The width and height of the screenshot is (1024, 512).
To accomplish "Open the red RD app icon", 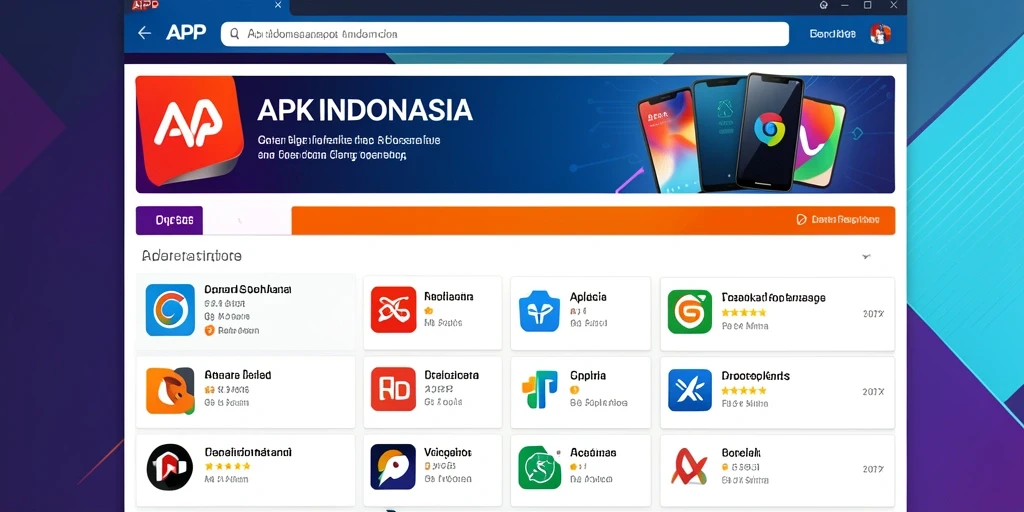I will pyautogui.click(x=393, y=389).
